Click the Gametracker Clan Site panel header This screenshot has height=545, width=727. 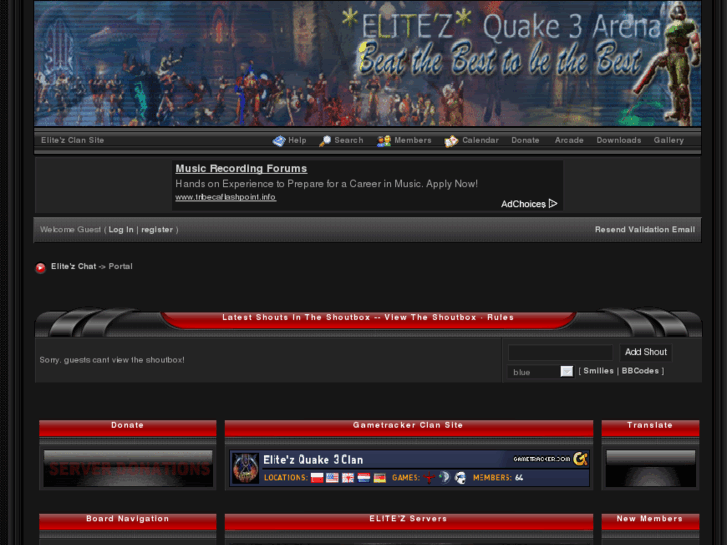coord(408,428)
